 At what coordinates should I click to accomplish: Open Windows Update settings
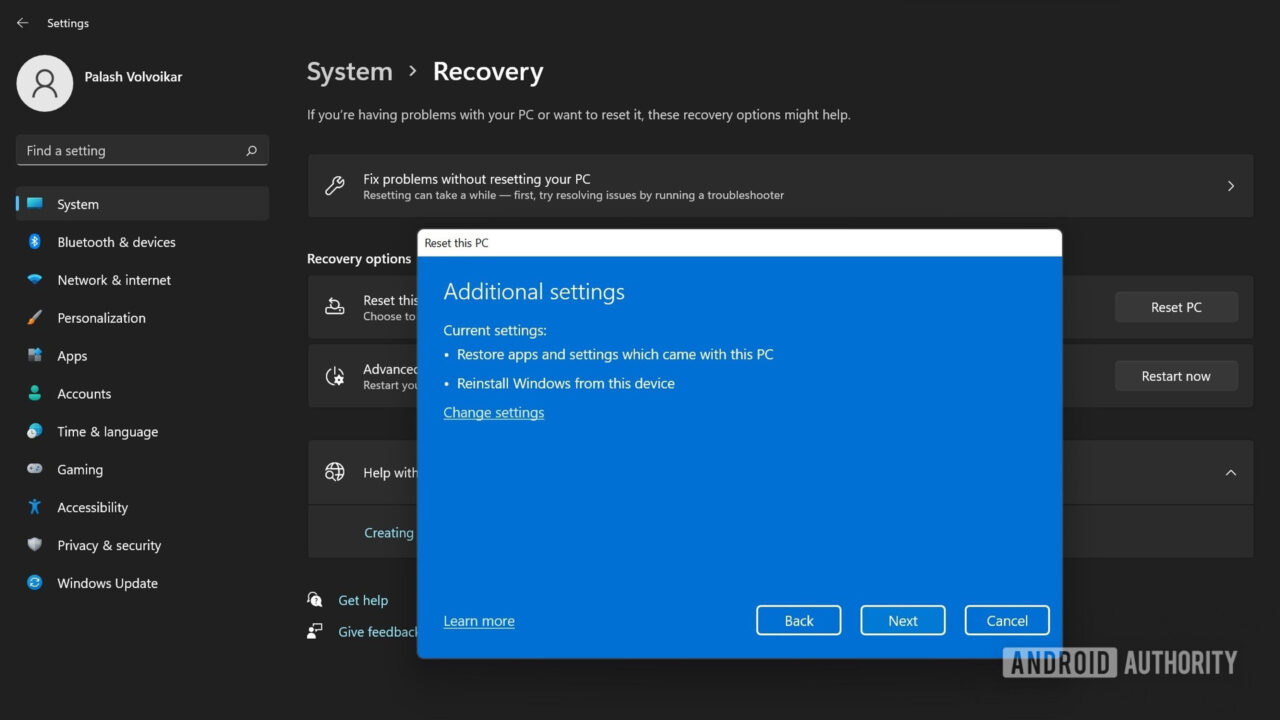coord(107,583)
